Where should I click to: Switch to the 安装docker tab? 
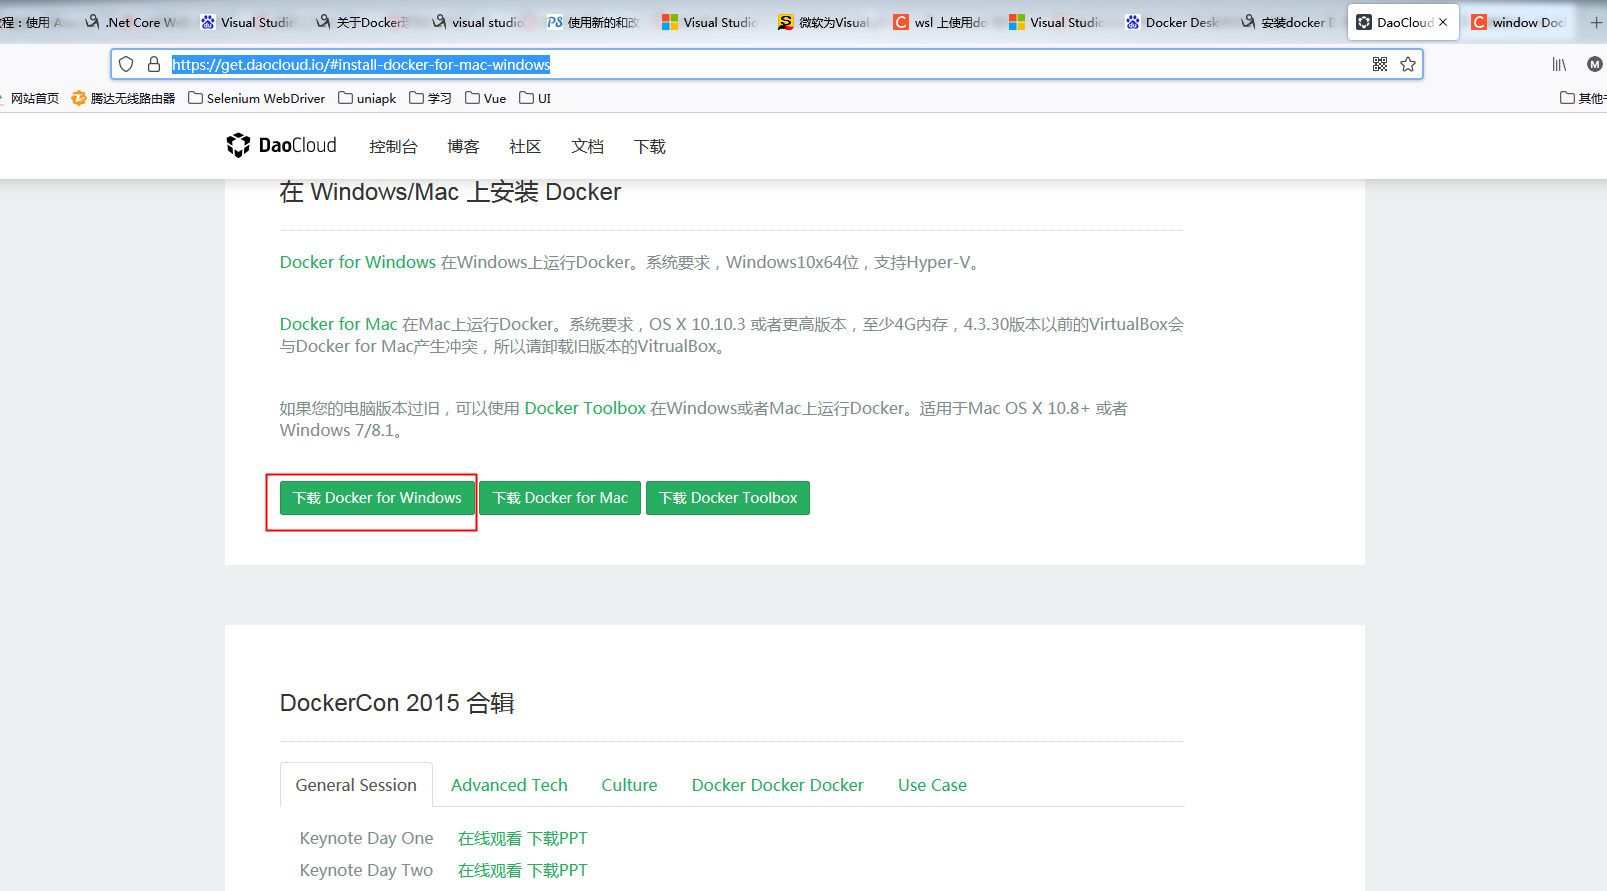1289,22
